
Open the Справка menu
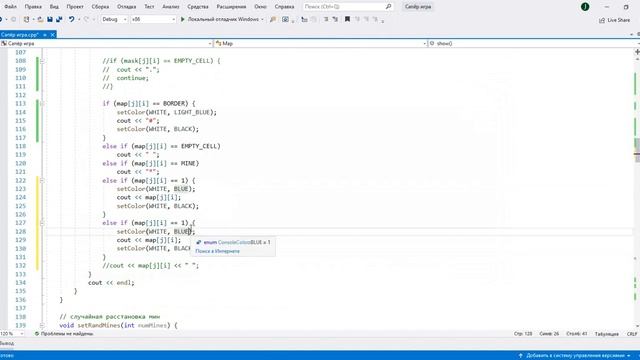[284, 7]
